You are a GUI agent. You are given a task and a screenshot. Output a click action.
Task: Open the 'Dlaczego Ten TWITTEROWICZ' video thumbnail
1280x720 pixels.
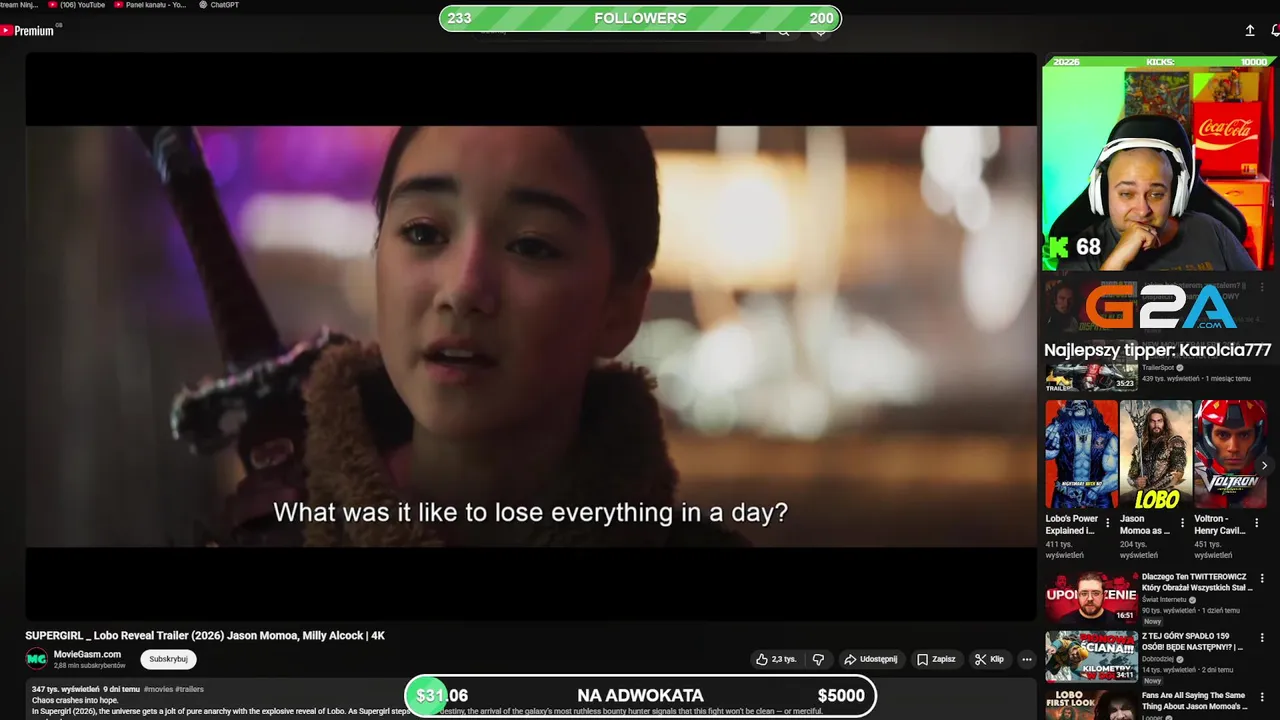(x=1091, y=597)
